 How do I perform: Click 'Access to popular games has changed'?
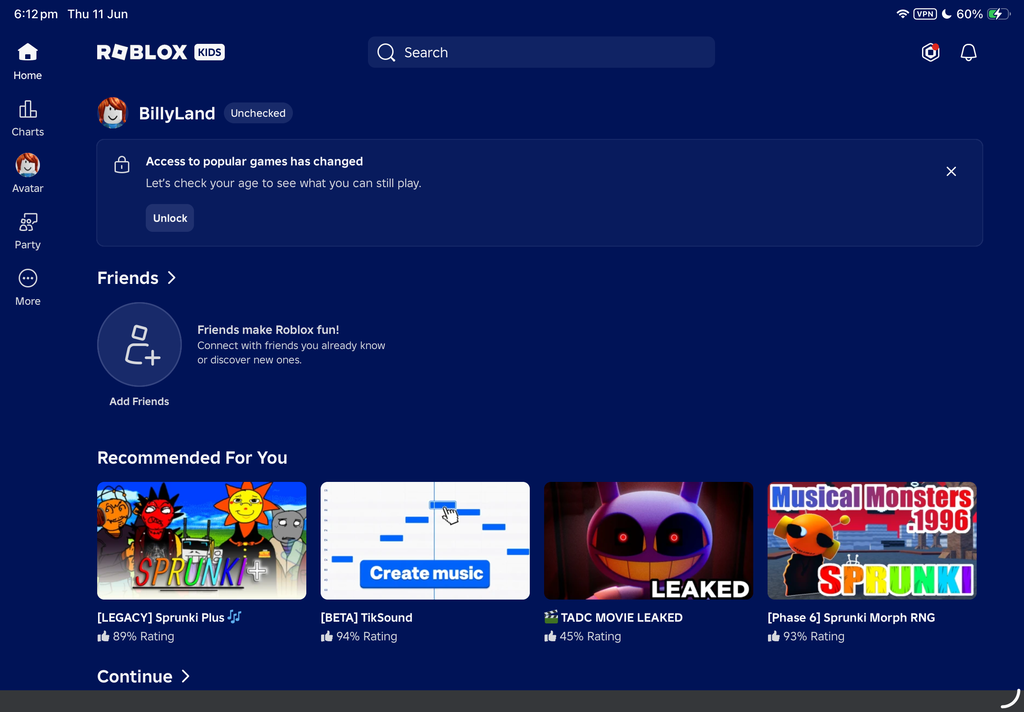[x=254, y=161]
